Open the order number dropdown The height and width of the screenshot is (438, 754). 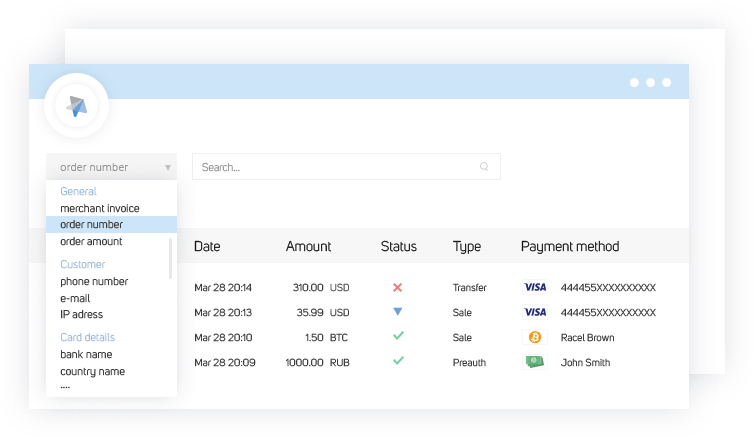click(112, 167)
